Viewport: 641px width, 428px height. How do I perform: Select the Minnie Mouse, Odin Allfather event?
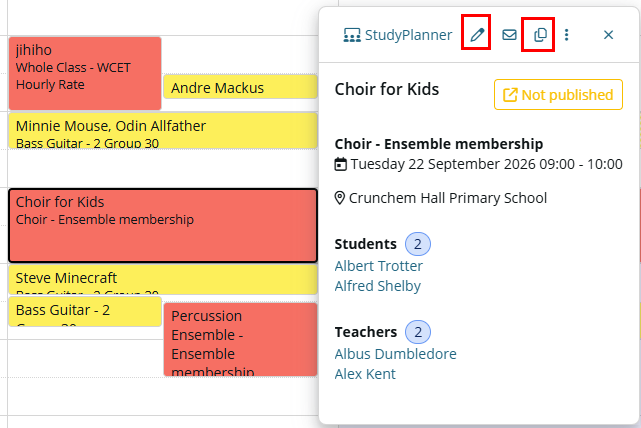[x=163, y=130]
